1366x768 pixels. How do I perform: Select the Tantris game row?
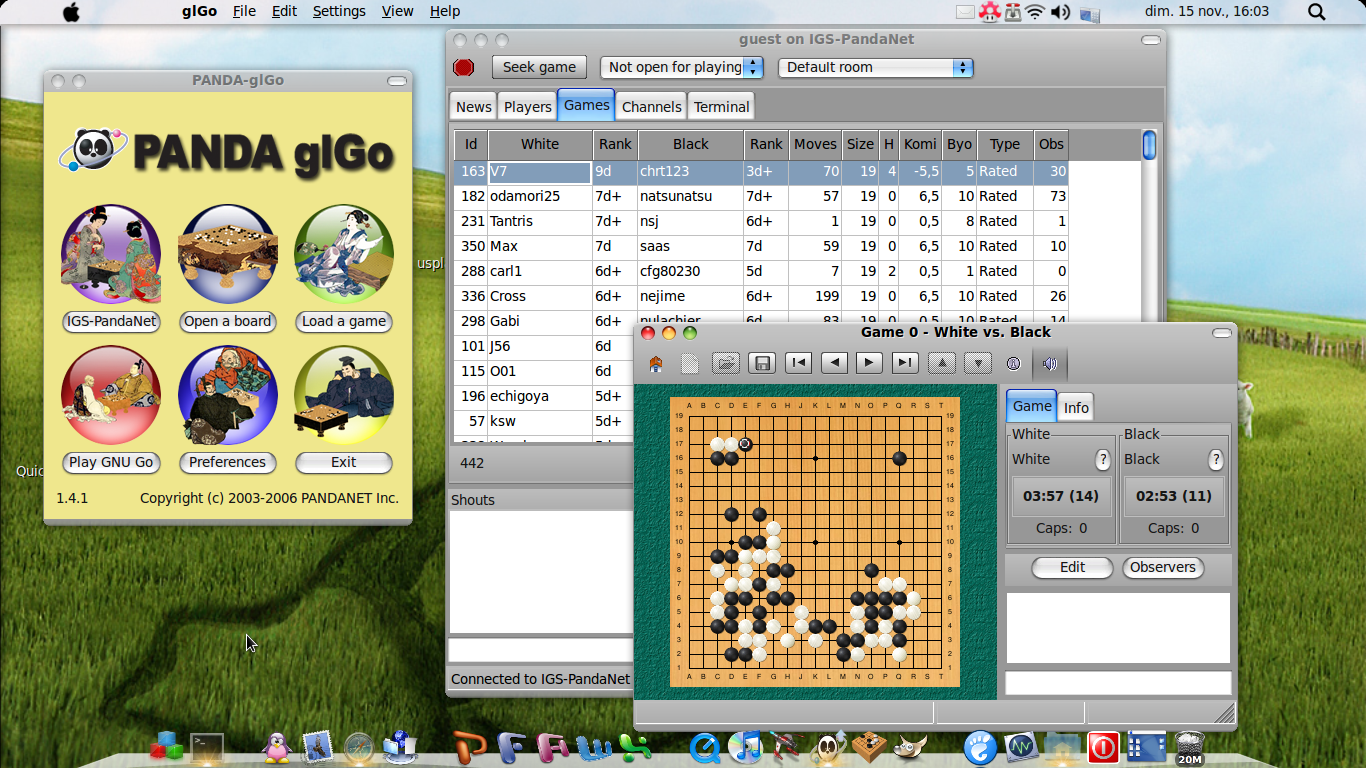tap(761, 221)
